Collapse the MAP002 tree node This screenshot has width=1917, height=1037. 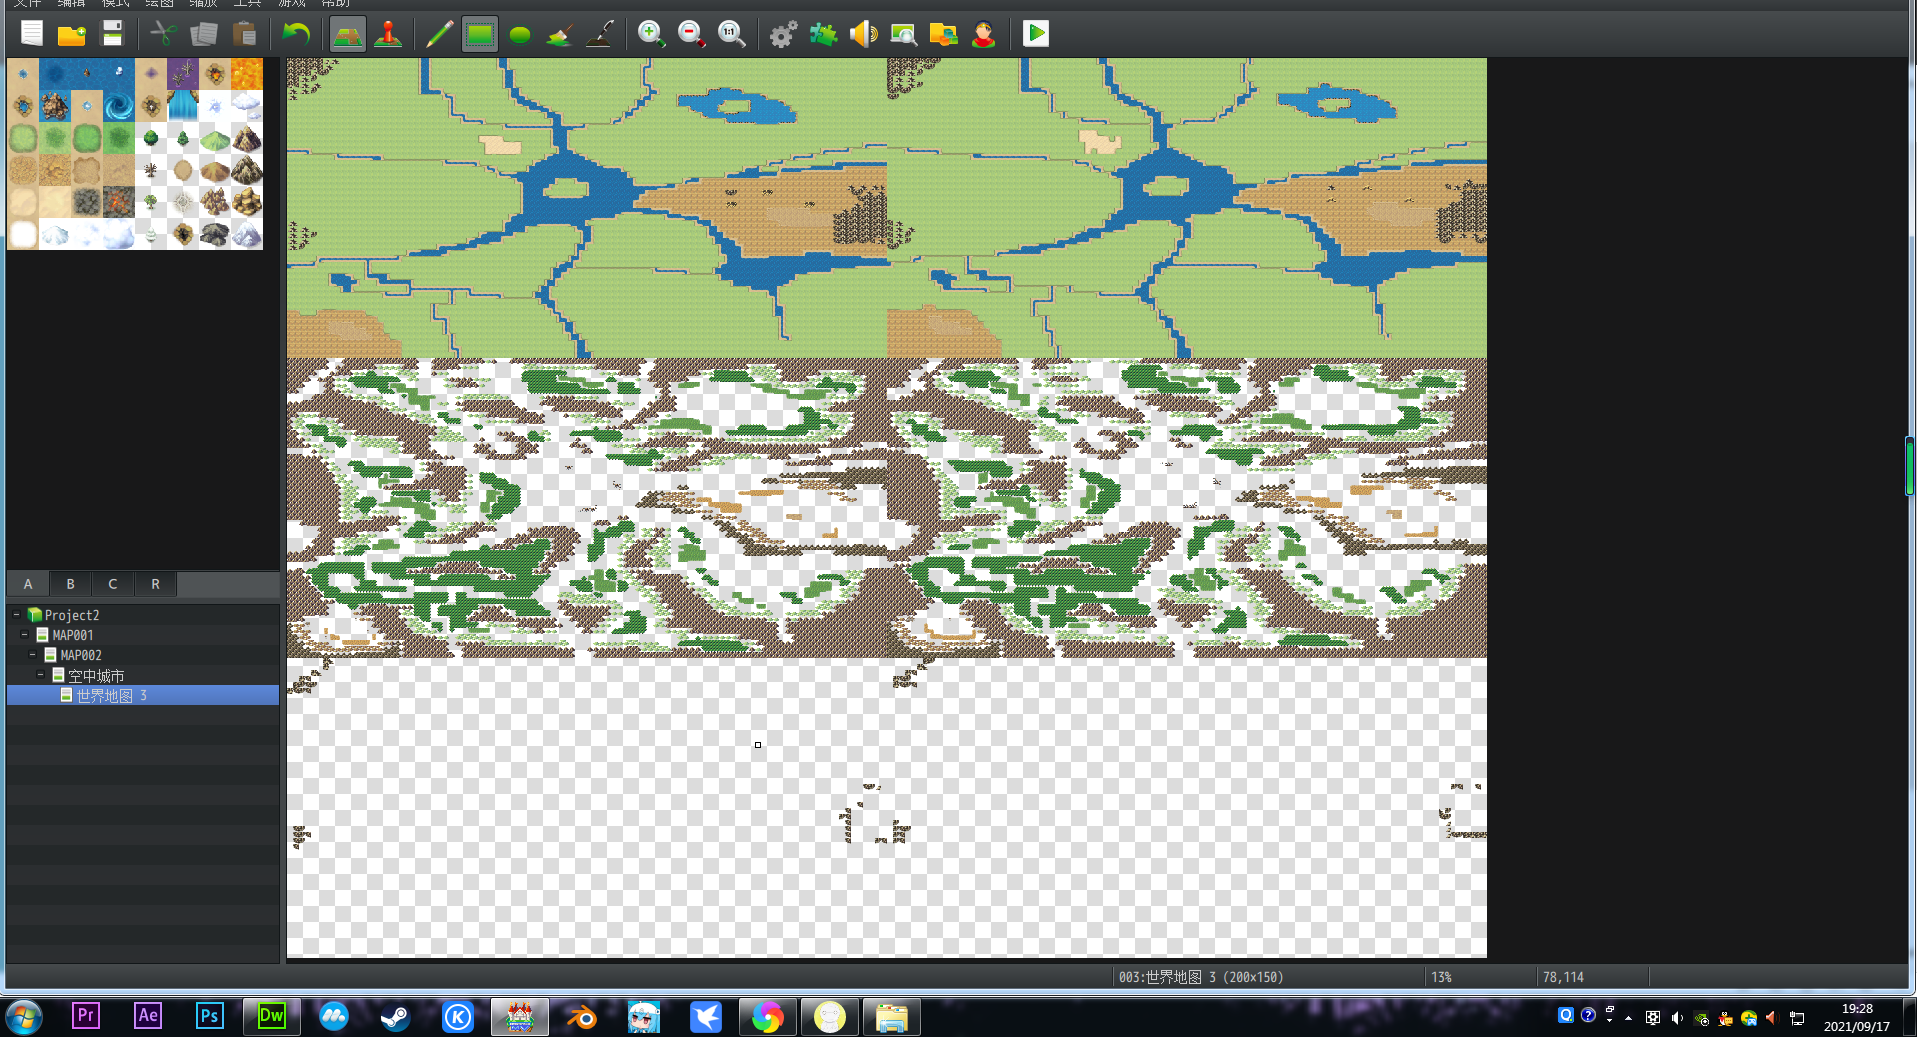click(x=33, y=654)
